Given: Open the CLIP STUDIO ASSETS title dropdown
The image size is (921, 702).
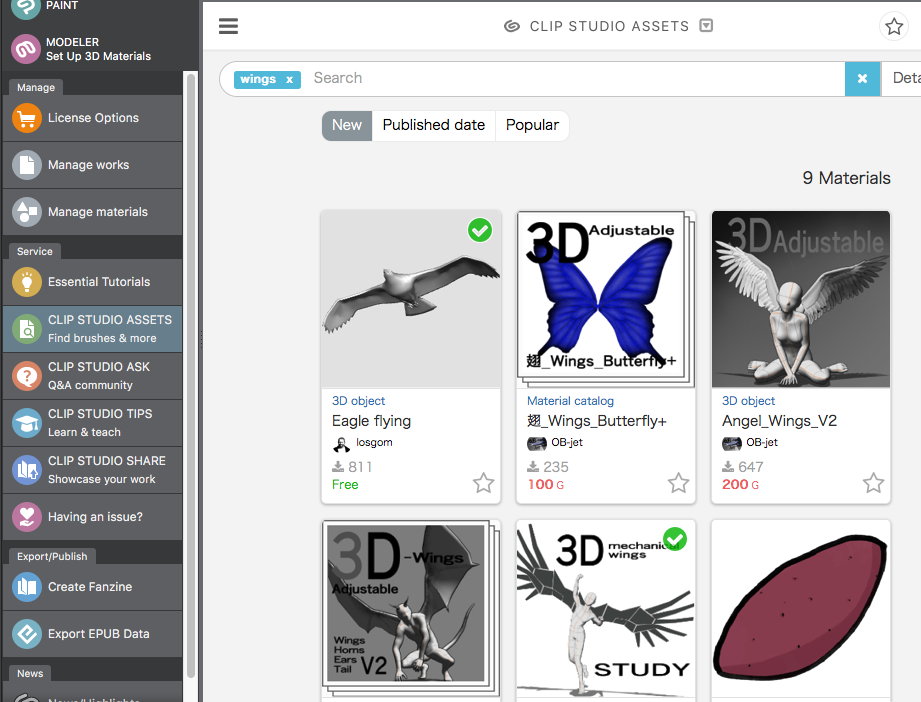Looking at the screenshot, I should pyautogui.click(x=706, y=26).
